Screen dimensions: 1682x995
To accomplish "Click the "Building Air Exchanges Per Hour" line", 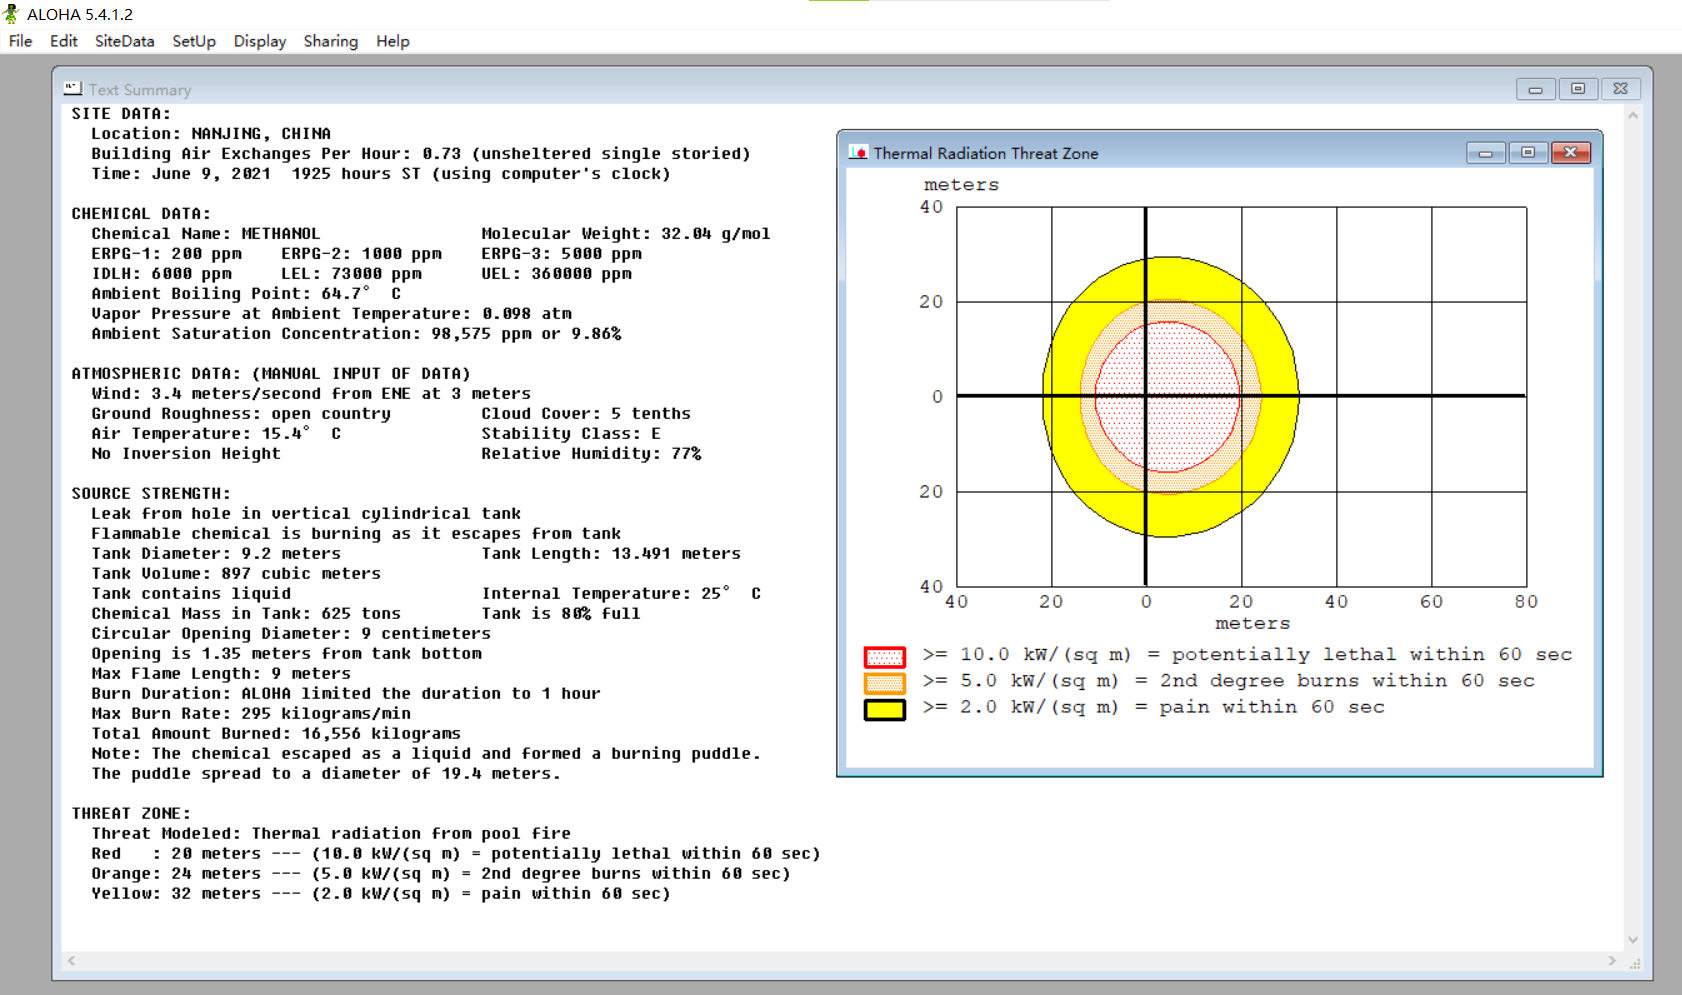I will 421,154.
